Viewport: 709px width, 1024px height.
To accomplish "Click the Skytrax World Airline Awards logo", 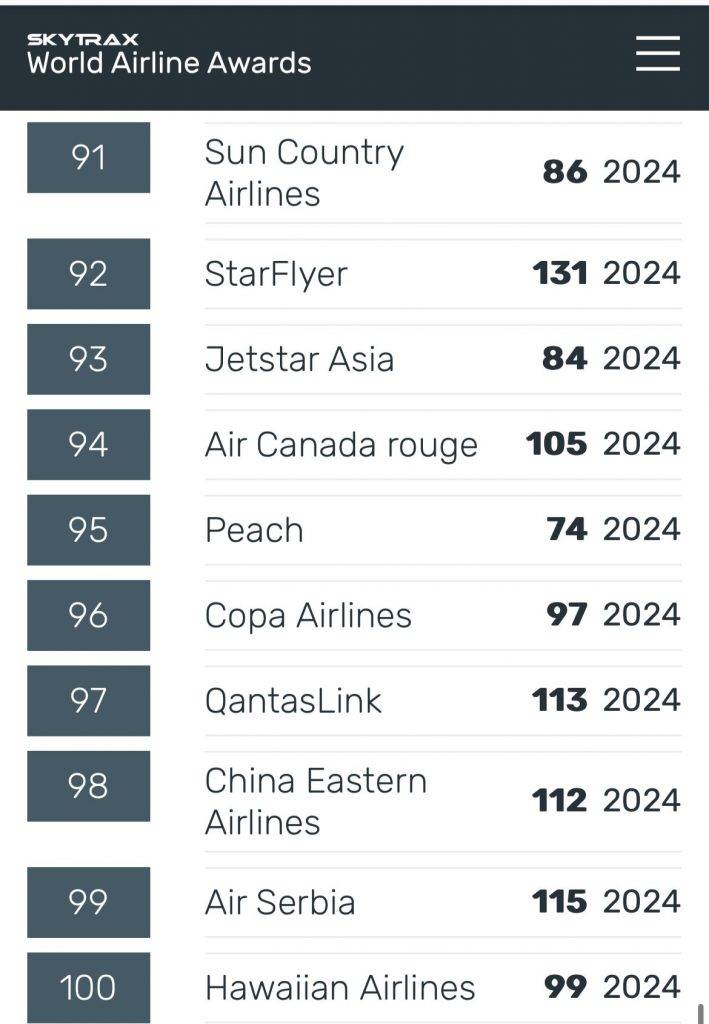I will click(x=169, y=55).
